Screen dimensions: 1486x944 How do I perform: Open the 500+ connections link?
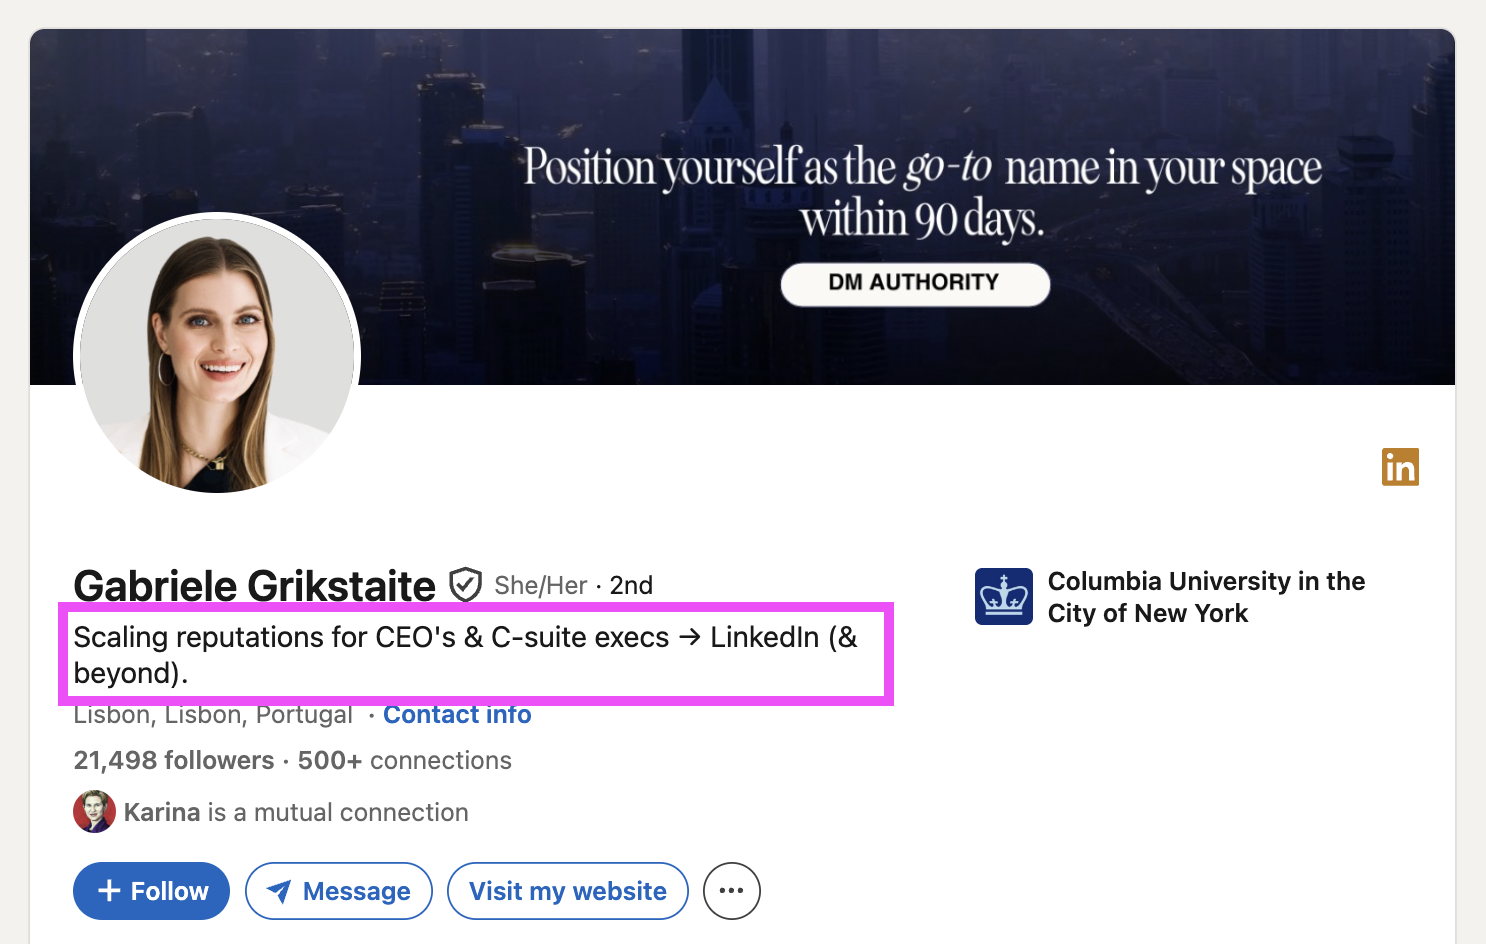pyautogui.click(x=404, y=761)
